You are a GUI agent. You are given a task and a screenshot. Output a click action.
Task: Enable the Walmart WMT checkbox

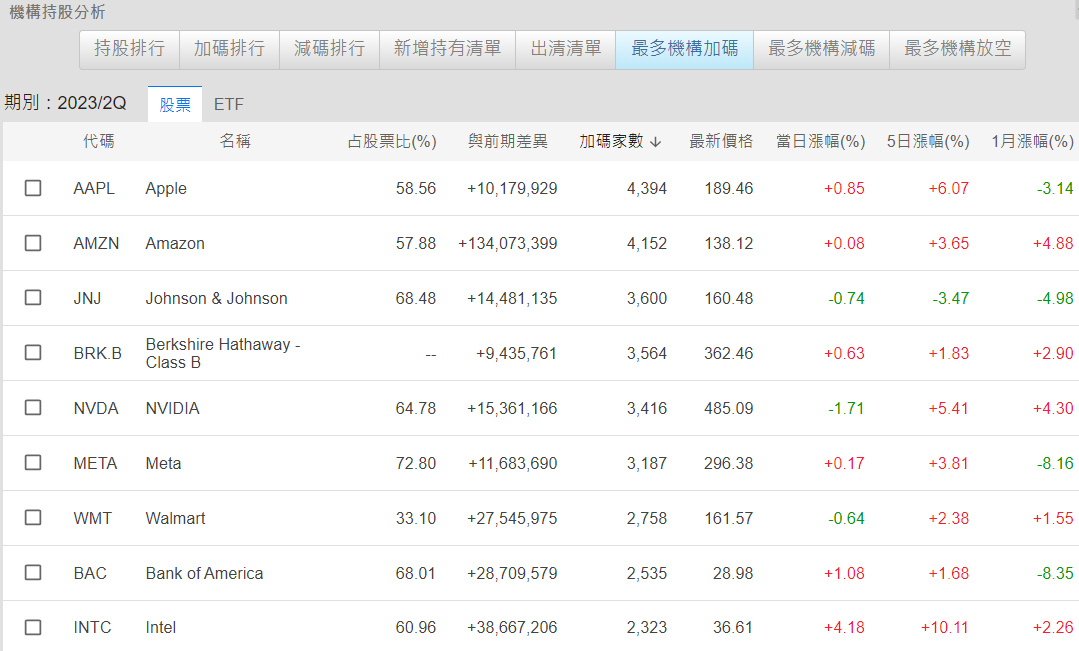pyautogui.click(x=33, y=518)
